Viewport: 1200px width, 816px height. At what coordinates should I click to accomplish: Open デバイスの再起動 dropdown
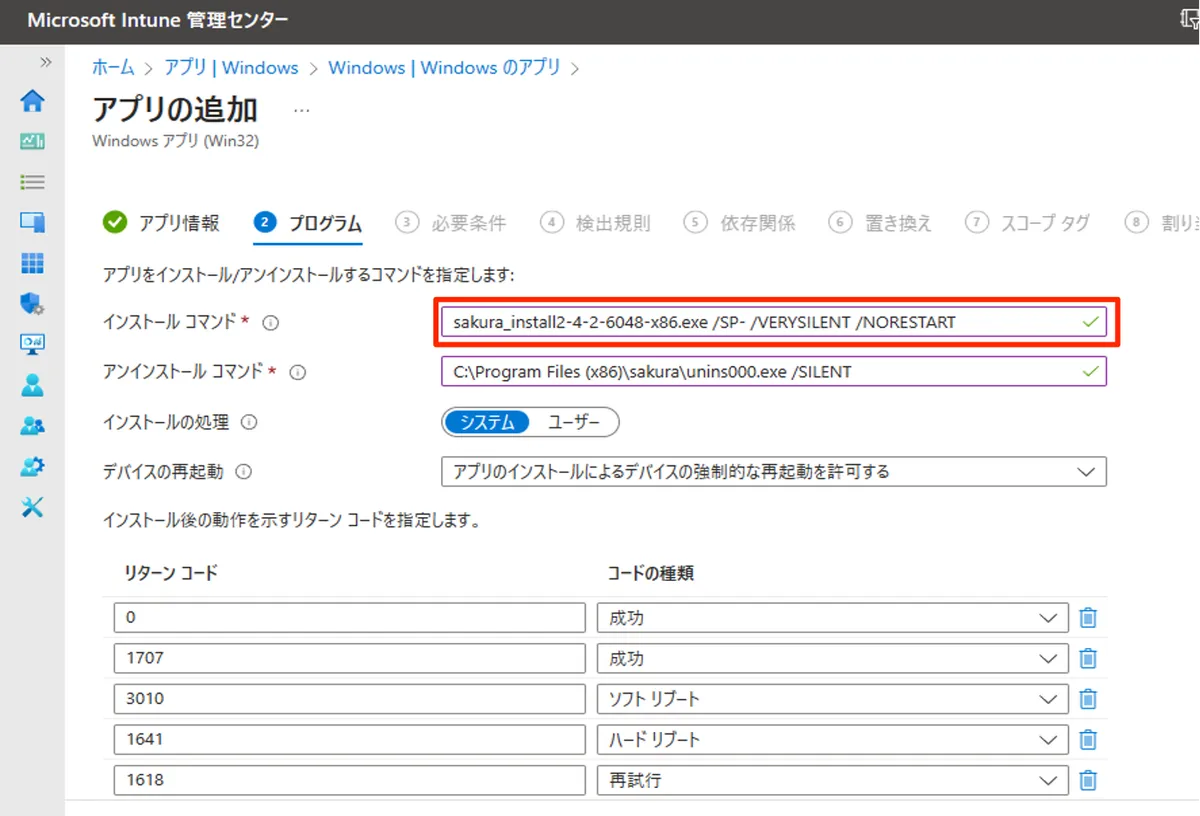(773, 471)
